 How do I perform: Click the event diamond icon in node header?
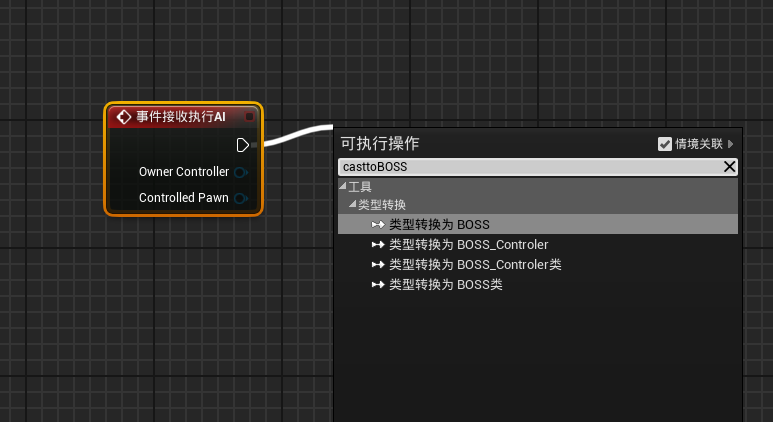click(123, 117)
